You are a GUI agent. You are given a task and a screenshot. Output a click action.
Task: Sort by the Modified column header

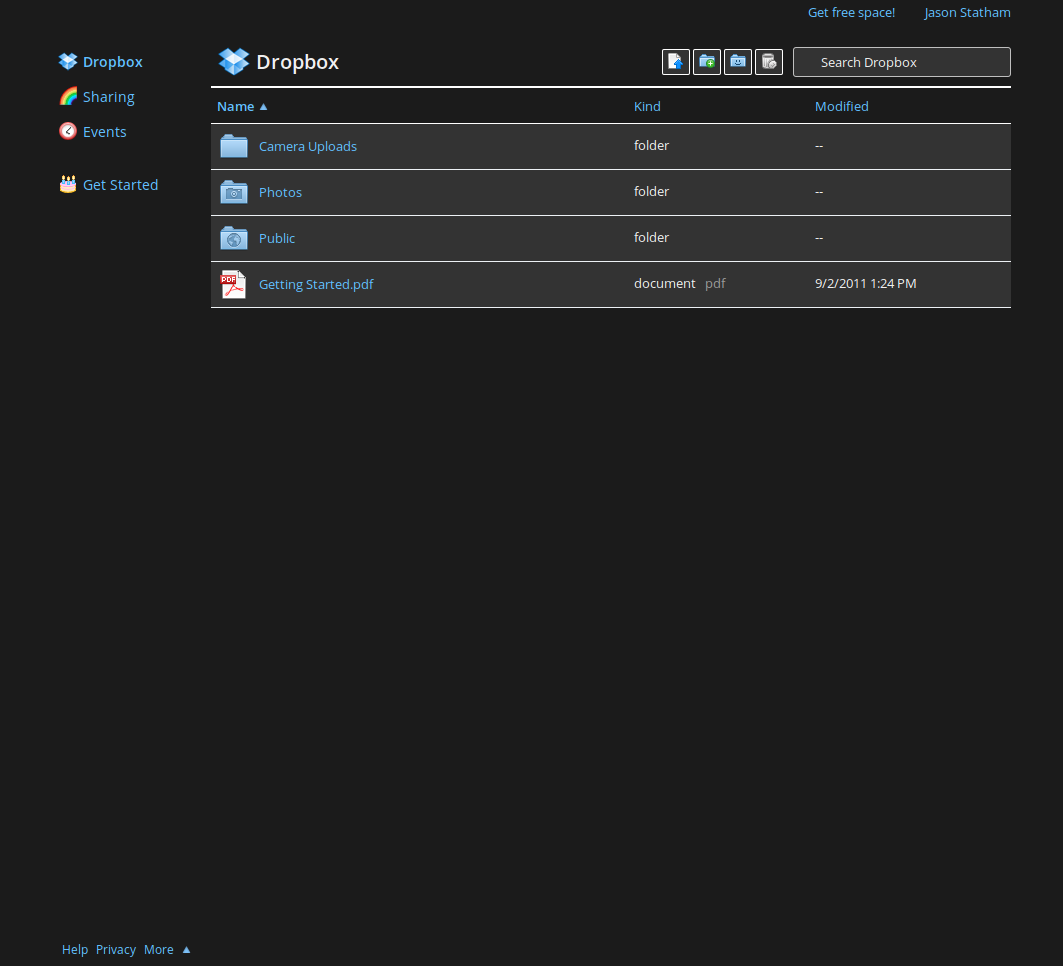841,106
